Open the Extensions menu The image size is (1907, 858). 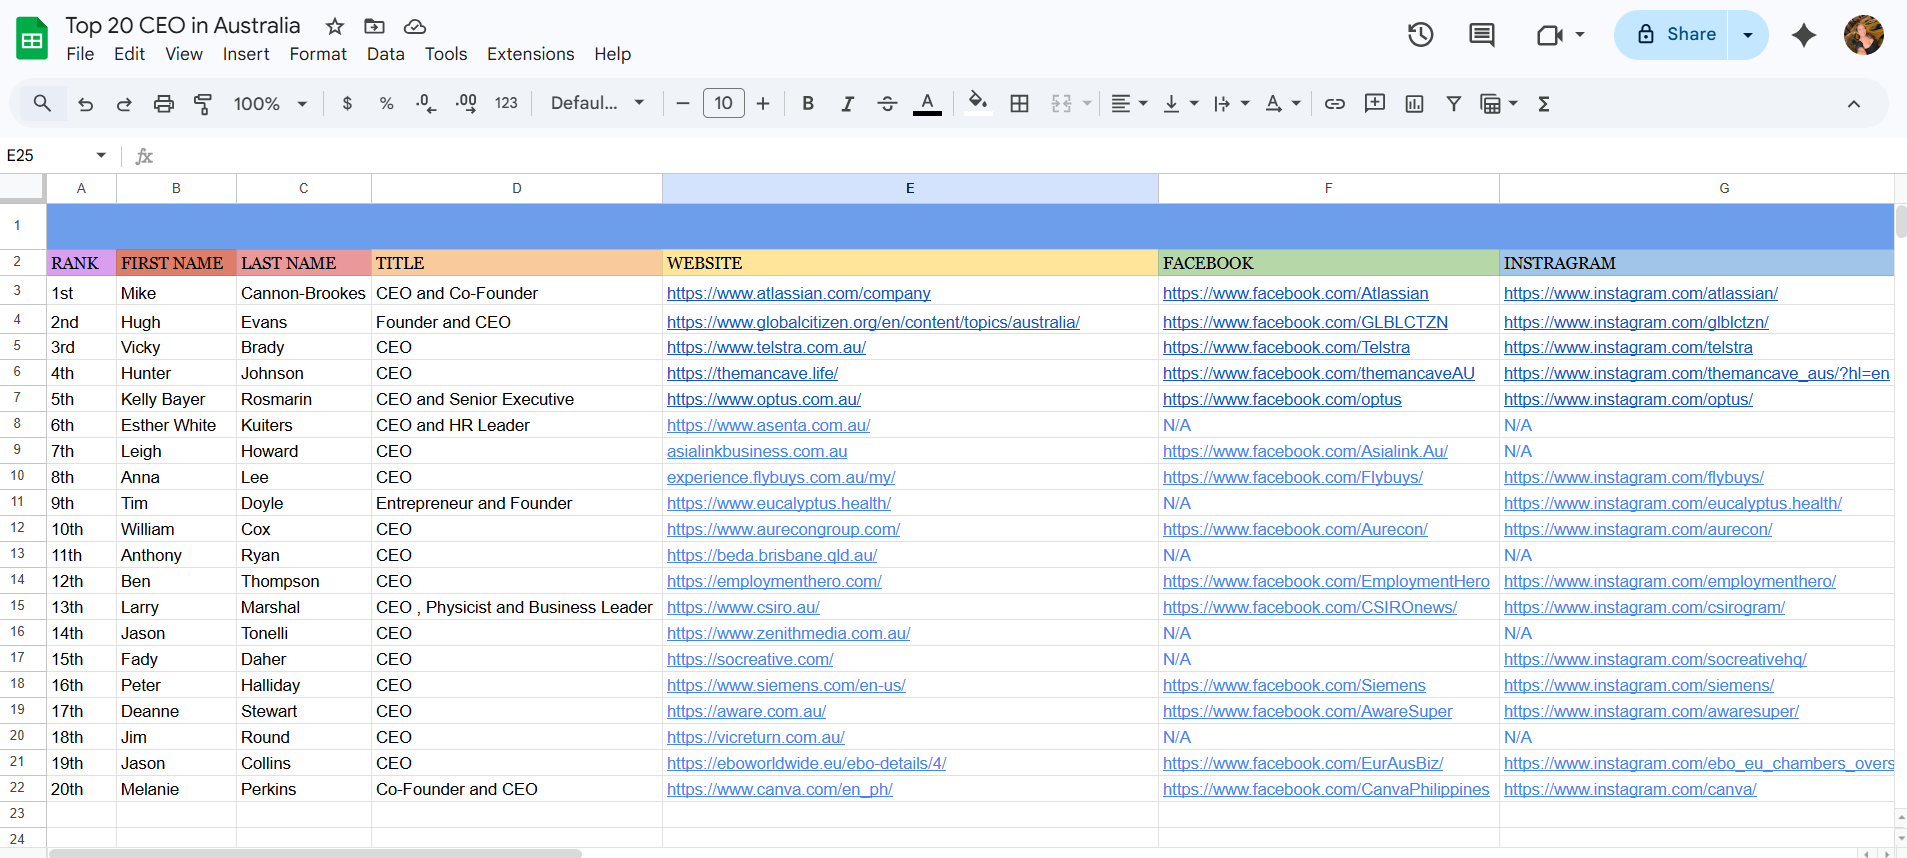coord(531,54)
